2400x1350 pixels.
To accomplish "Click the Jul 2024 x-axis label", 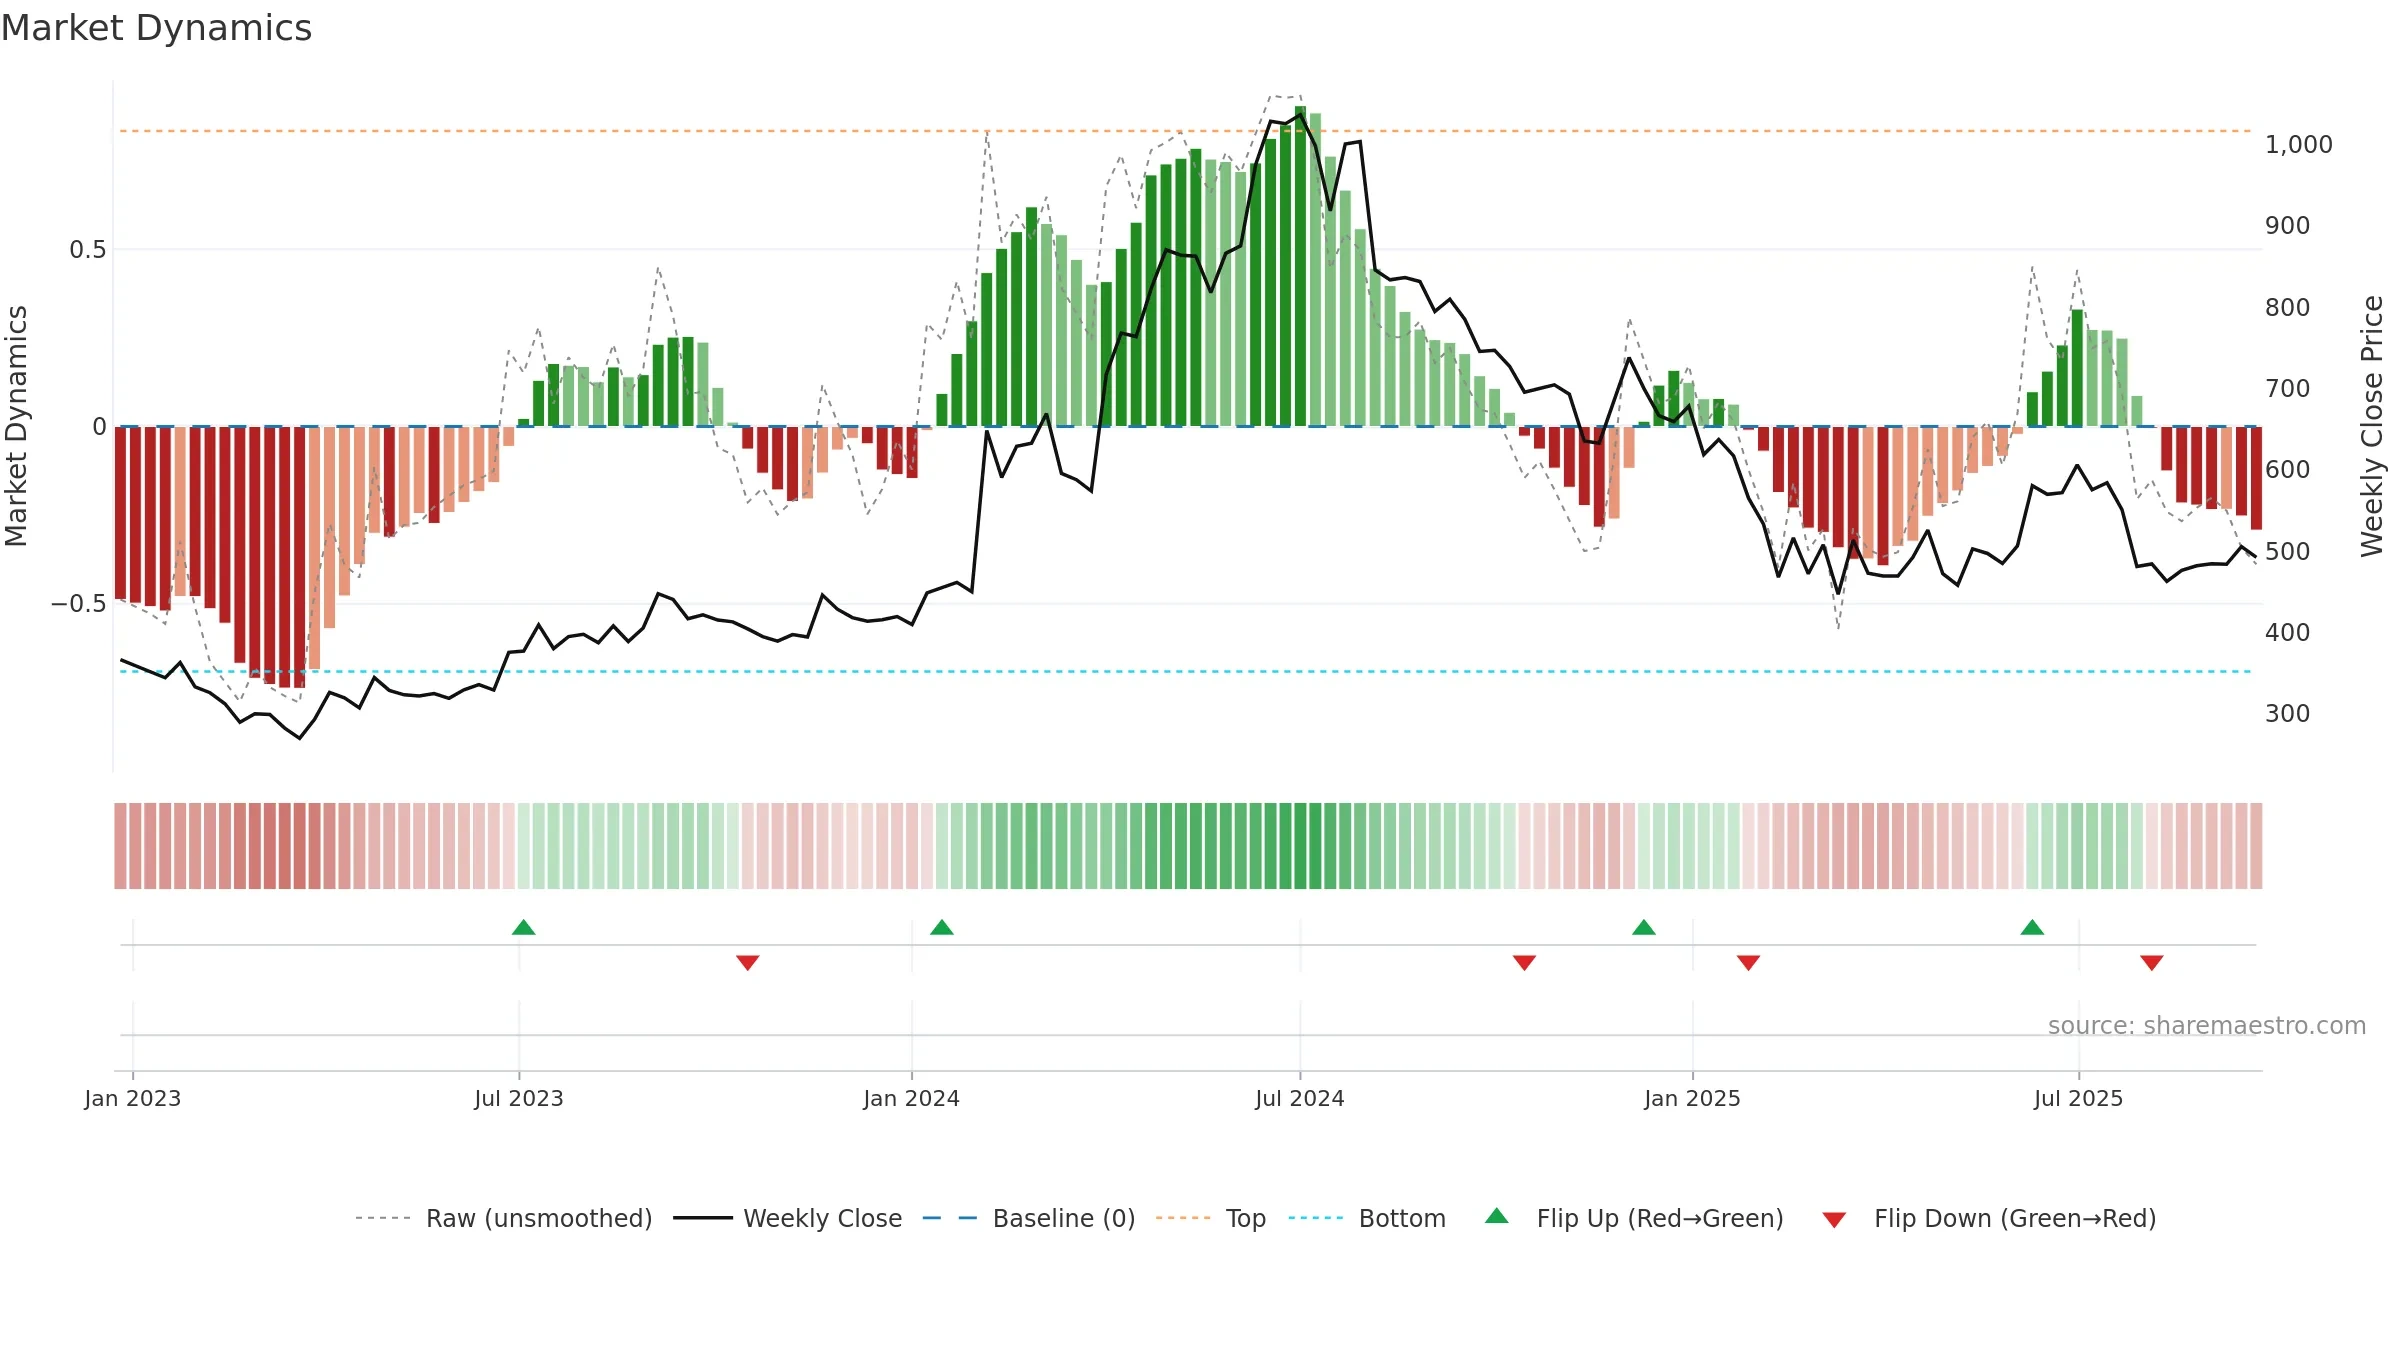I will point(1300,1098).
